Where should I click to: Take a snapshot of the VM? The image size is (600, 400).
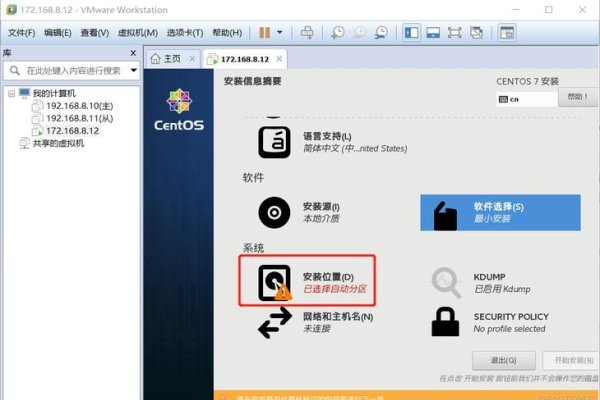[x=338, y=33]
